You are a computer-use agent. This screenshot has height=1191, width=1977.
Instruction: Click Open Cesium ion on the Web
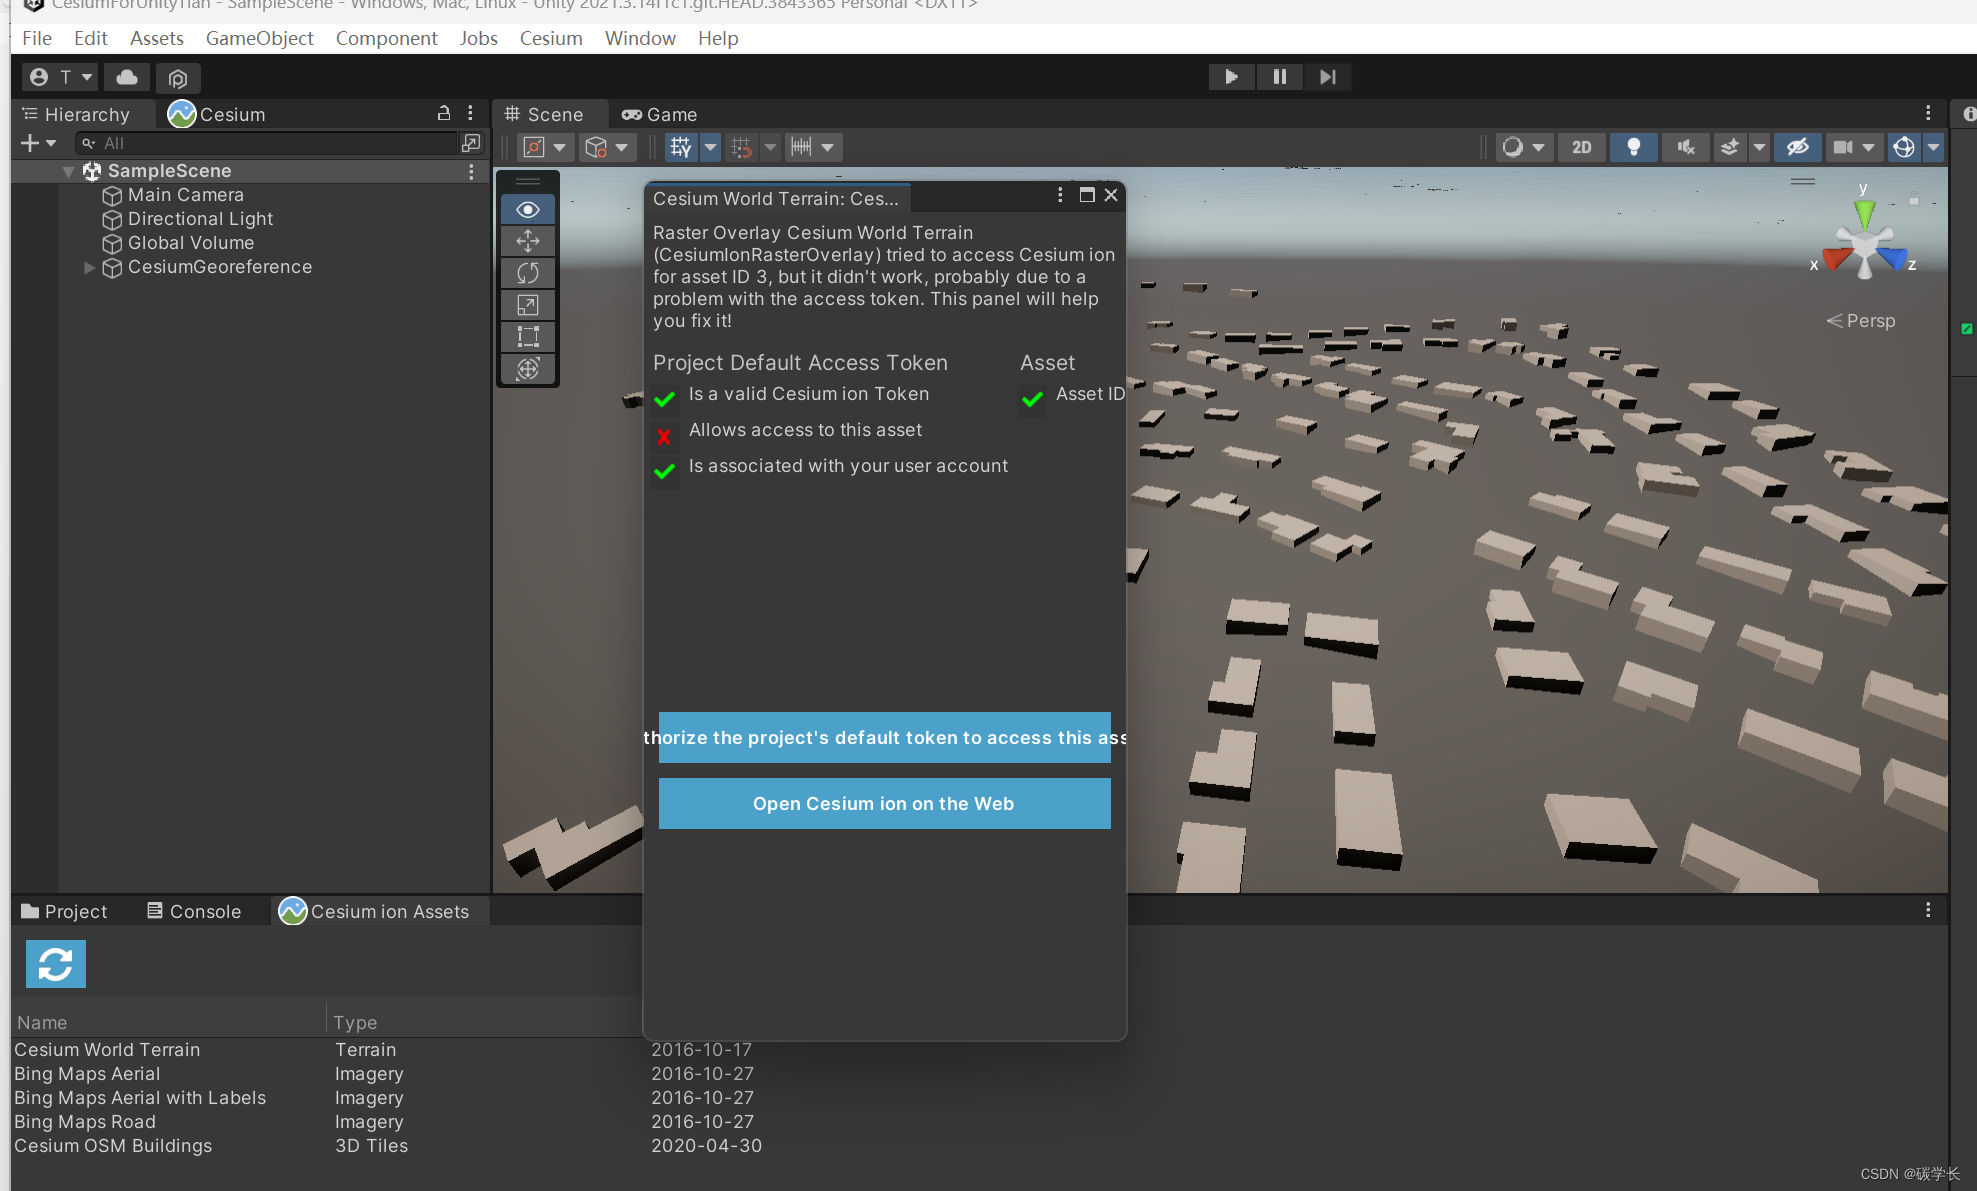pyautogui.click(x=884, y=804)
